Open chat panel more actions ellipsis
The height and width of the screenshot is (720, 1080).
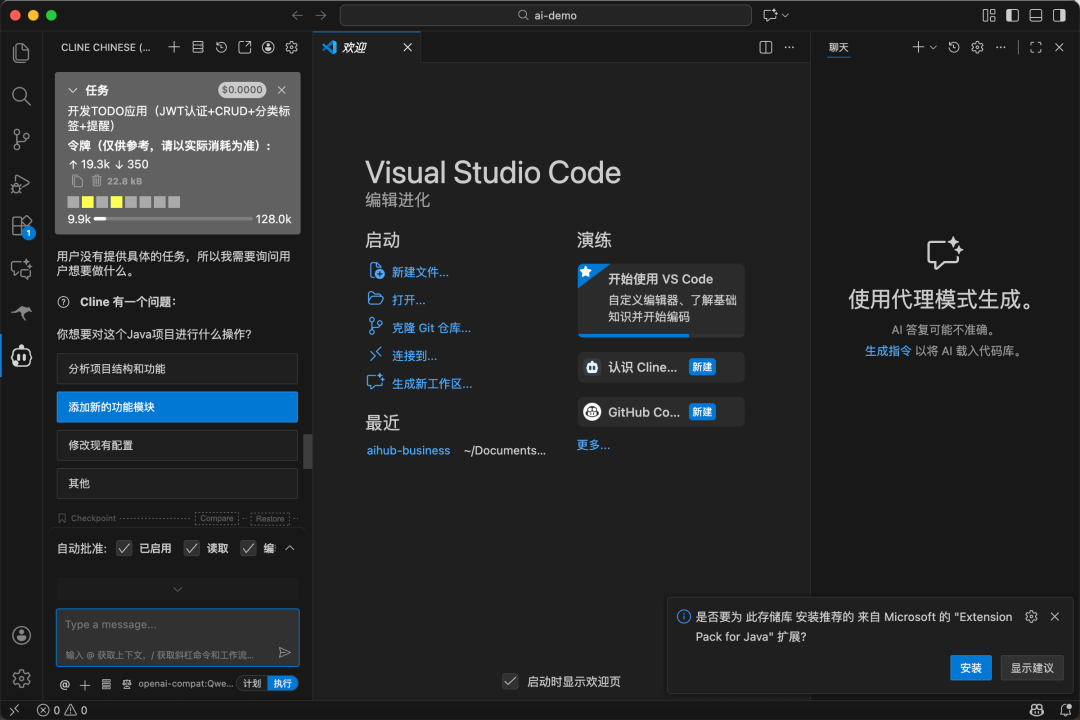[x=1000, y=47]
